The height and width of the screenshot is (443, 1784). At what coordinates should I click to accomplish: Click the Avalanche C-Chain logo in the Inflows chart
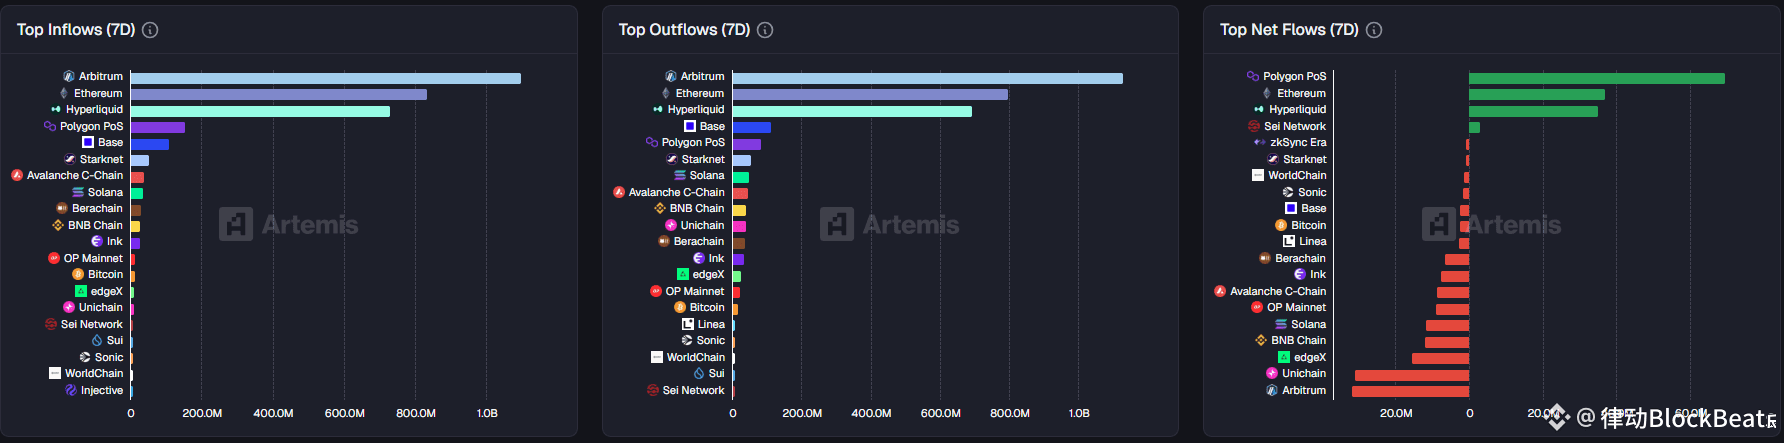(17, 175)
